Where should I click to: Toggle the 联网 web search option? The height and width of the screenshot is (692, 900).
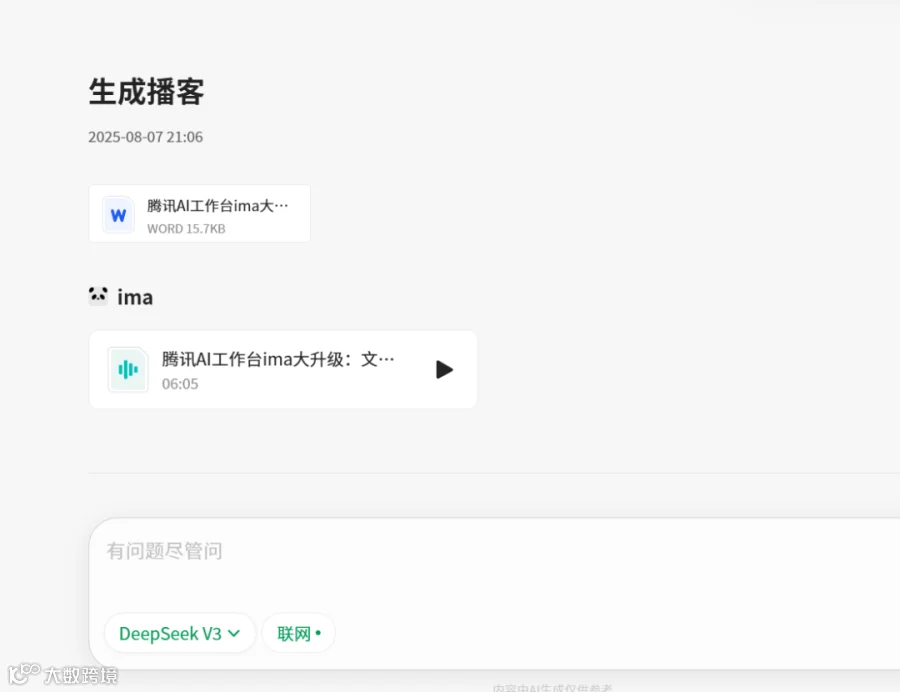pyautogui.click(x=298, y=633)
